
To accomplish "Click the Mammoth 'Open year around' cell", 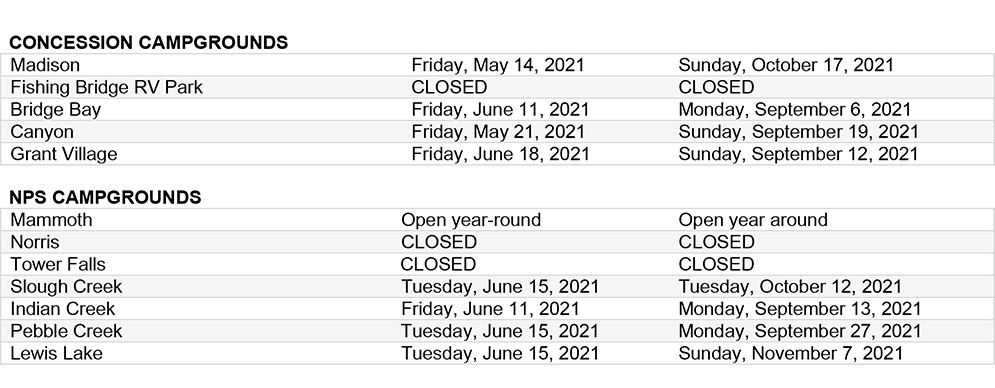I will click(753, 220).
